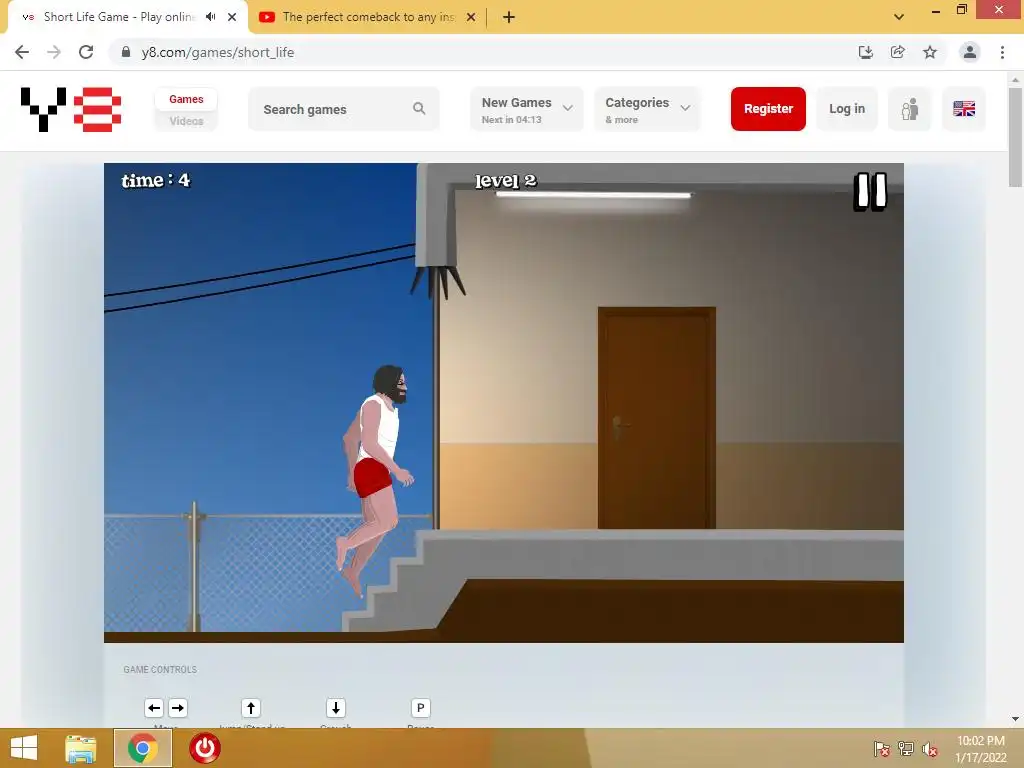Screen dimensions: 1024x768
Task: Open the Chrome profile icon
Action: (970, 52)
